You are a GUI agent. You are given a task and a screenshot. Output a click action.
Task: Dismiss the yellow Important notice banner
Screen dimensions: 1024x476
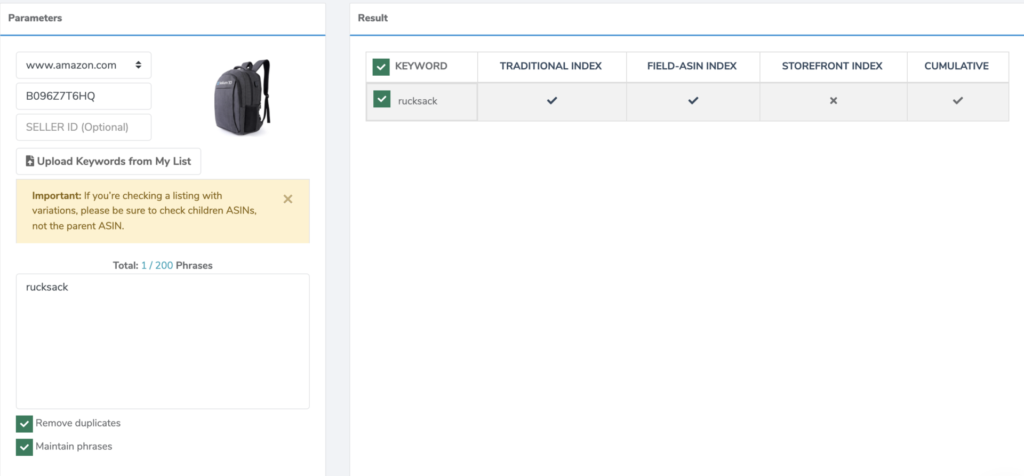pos(288,199)
